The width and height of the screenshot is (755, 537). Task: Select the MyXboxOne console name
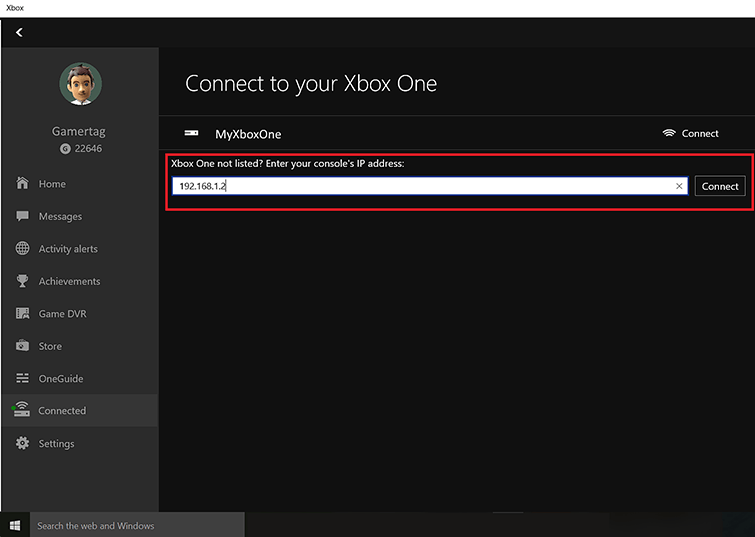click(248, 134)
